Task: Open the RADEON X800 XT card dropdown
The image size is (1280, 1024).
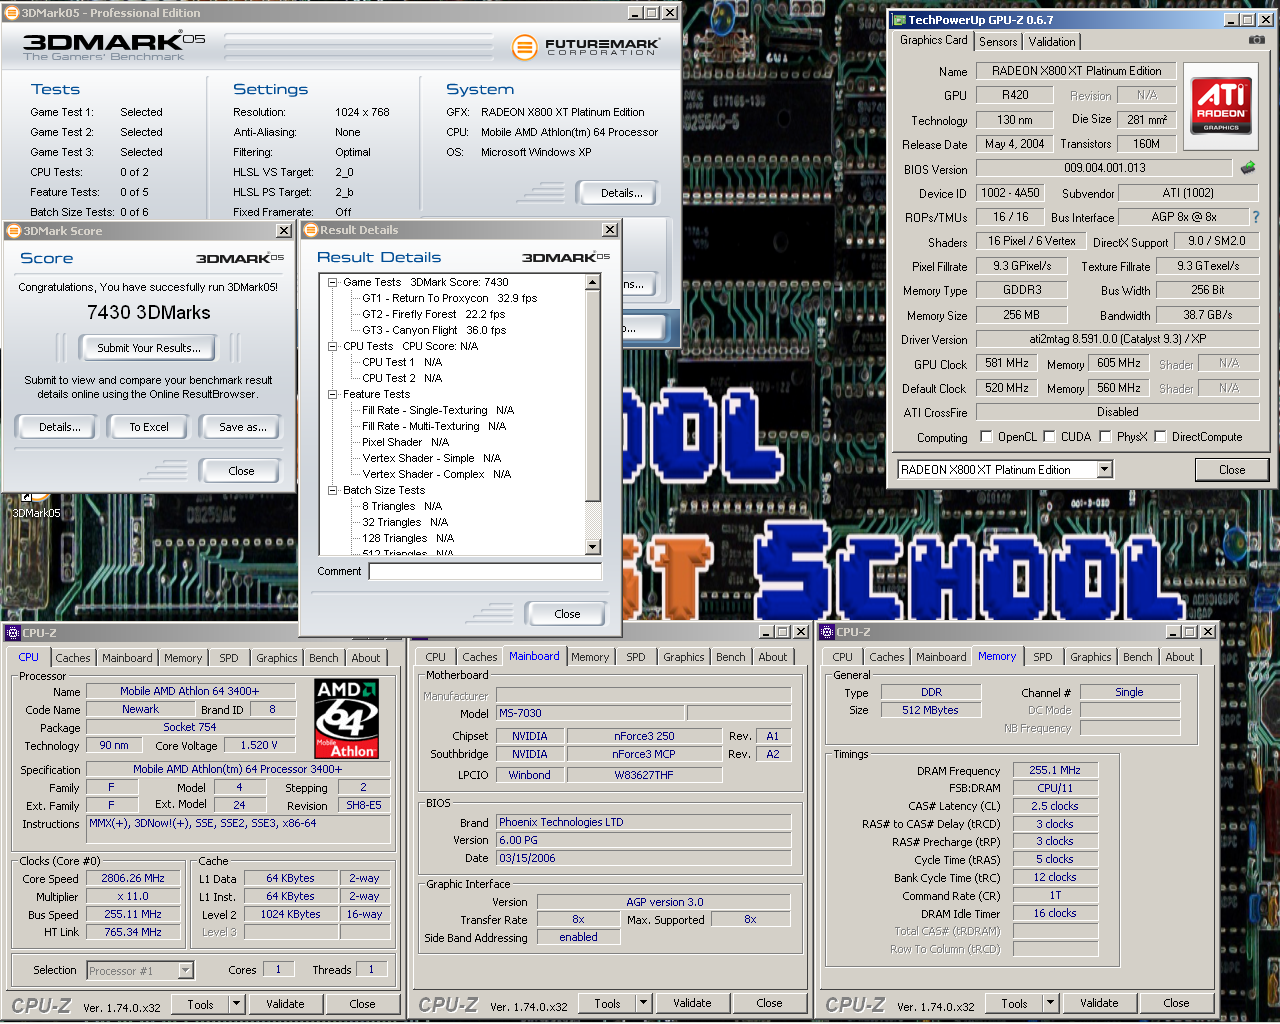Action: (x=1104, y=470)
